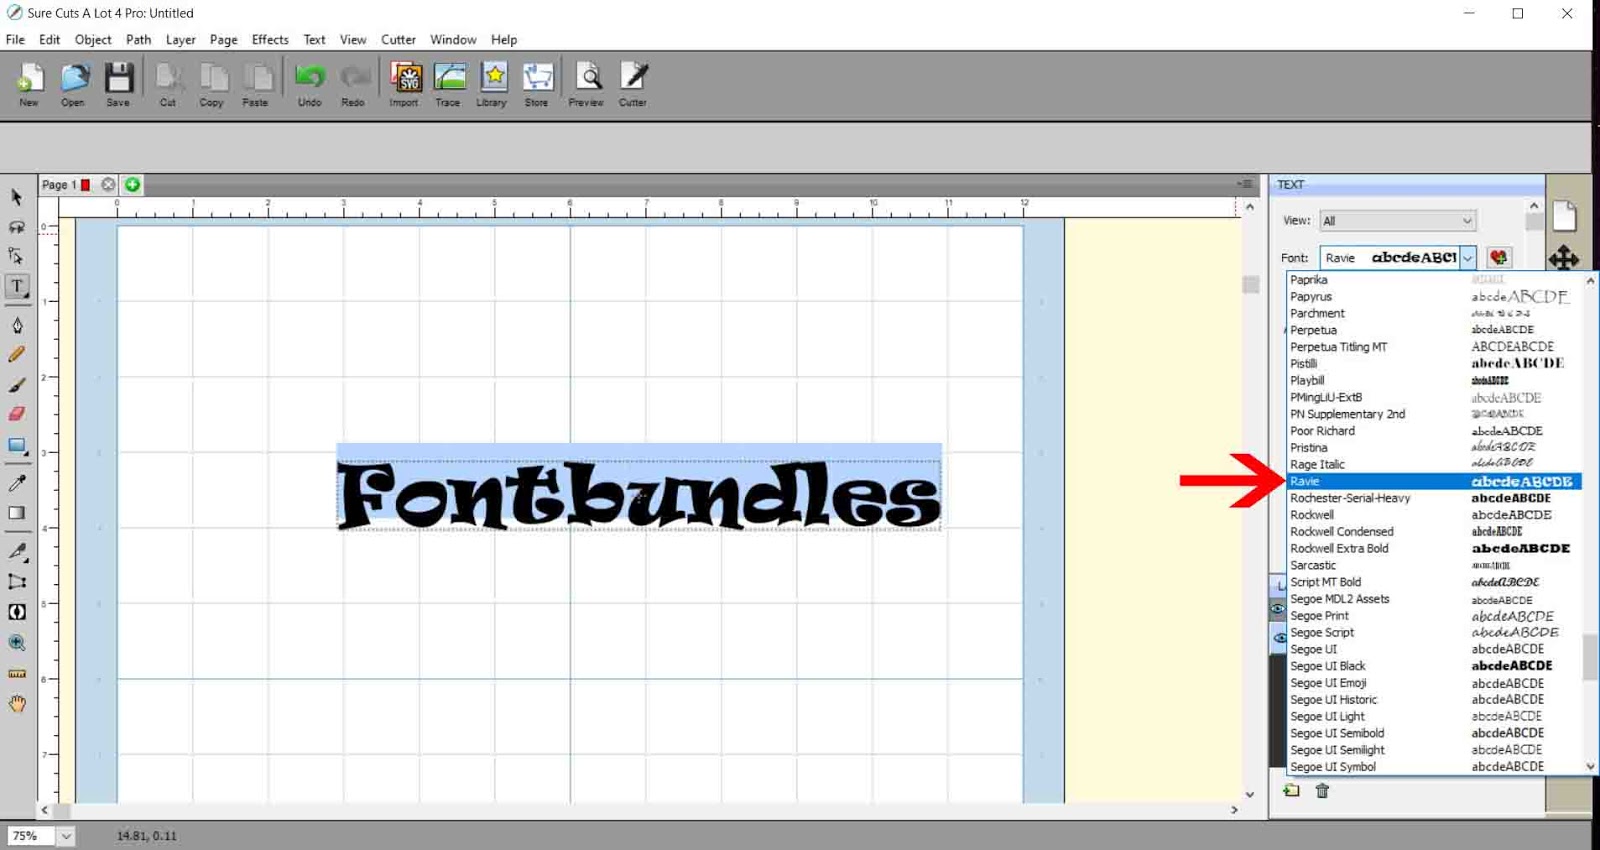The image size is (1600, 850).
Task: Open the Object menu
Action: 93,40
